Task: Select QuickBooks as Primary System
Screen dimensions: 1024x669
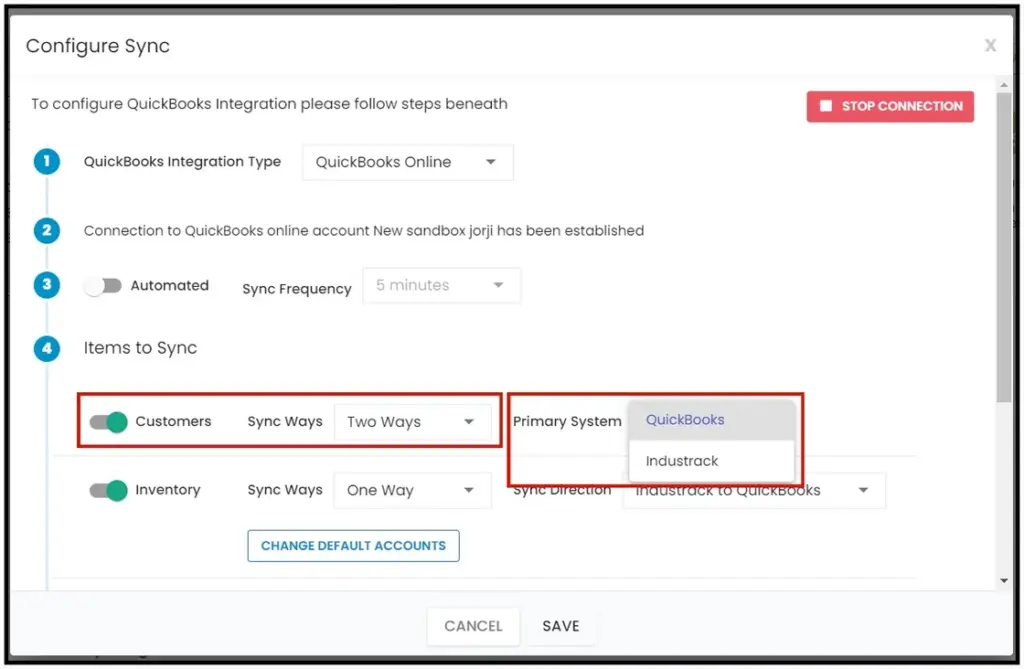Action: click(x=711, y=420)
